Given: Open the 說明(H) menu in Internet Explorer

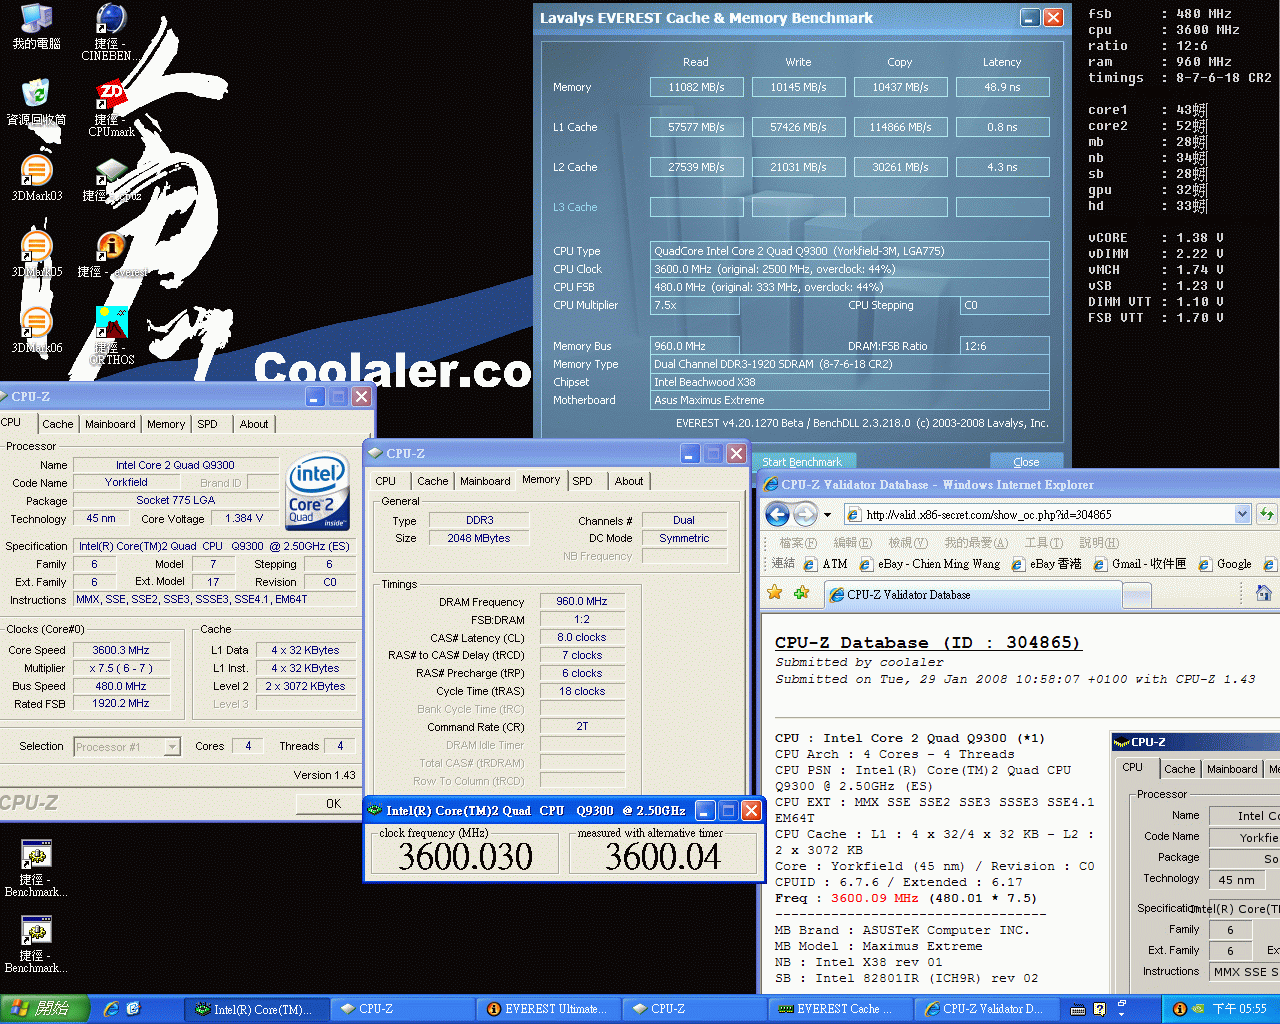Looking at the screenshot, I should point(1099,542).
